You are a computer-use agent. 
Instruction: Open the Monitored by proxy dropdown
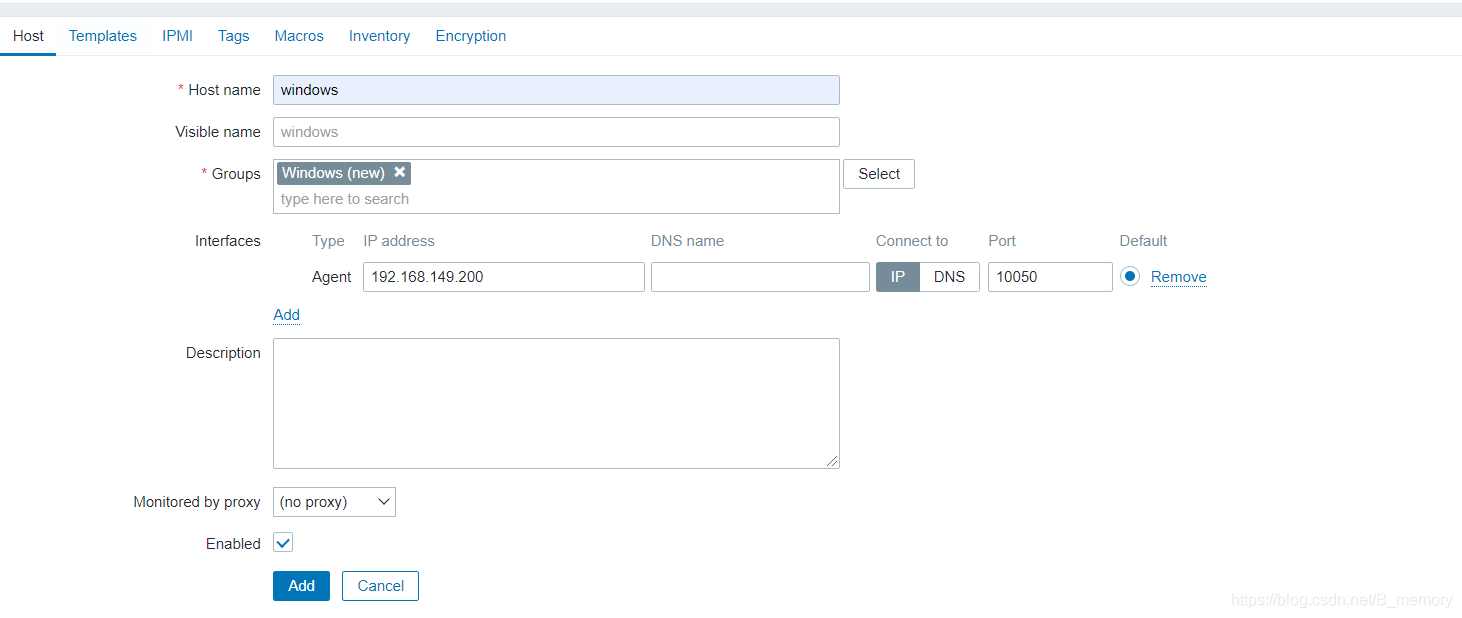click(334, 502)
